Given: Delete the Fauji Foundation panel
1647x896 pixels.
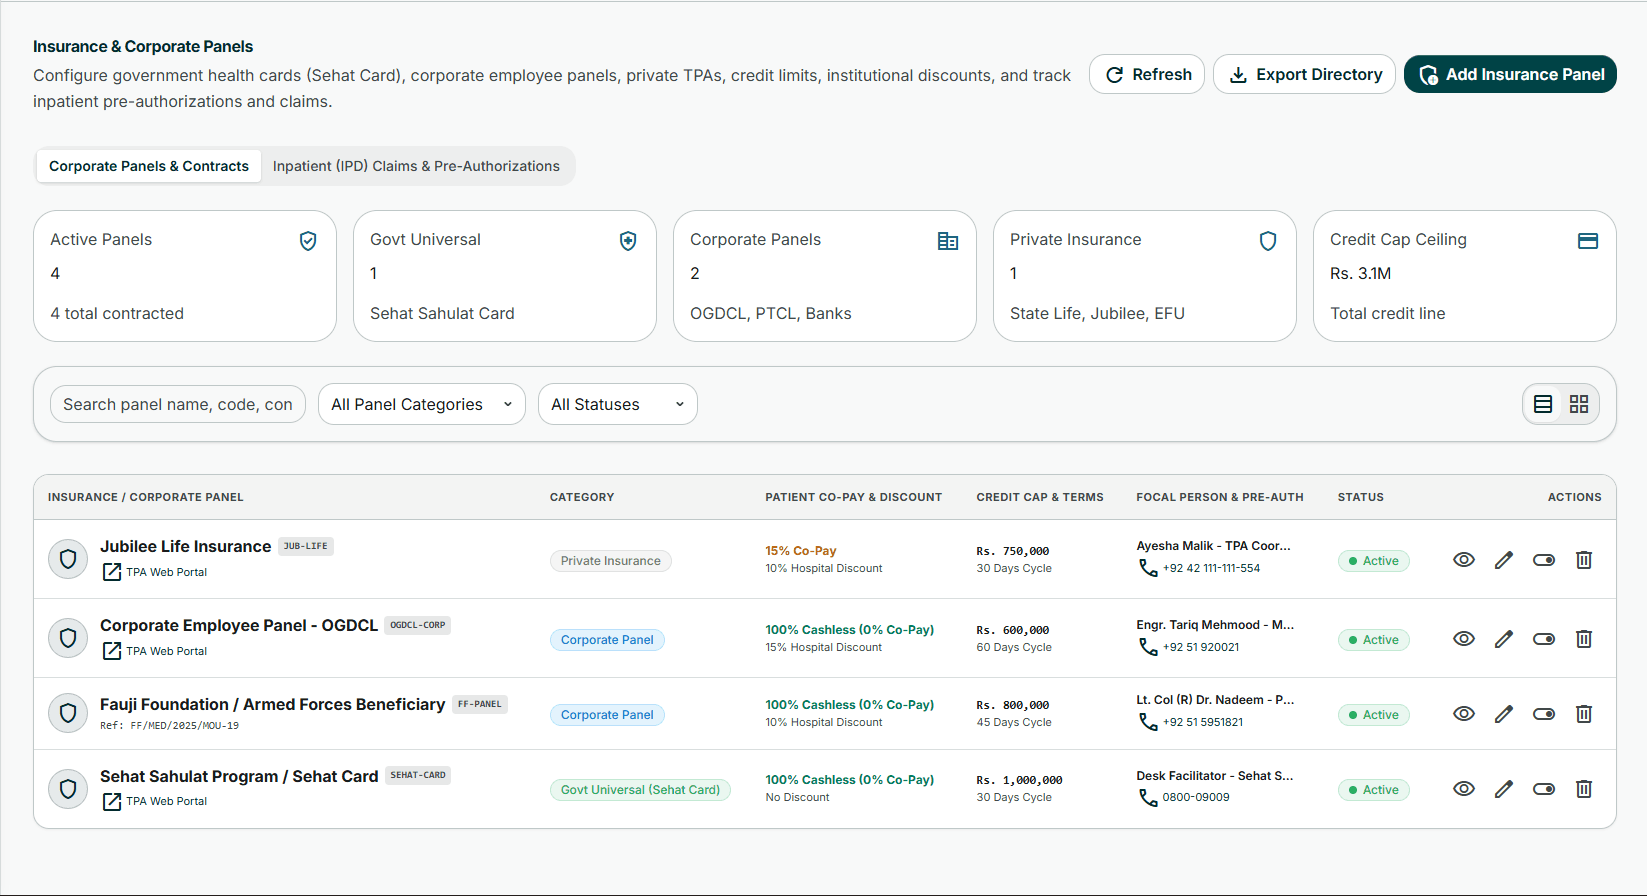Looking at the screenshot, I should coord(1584,714).
